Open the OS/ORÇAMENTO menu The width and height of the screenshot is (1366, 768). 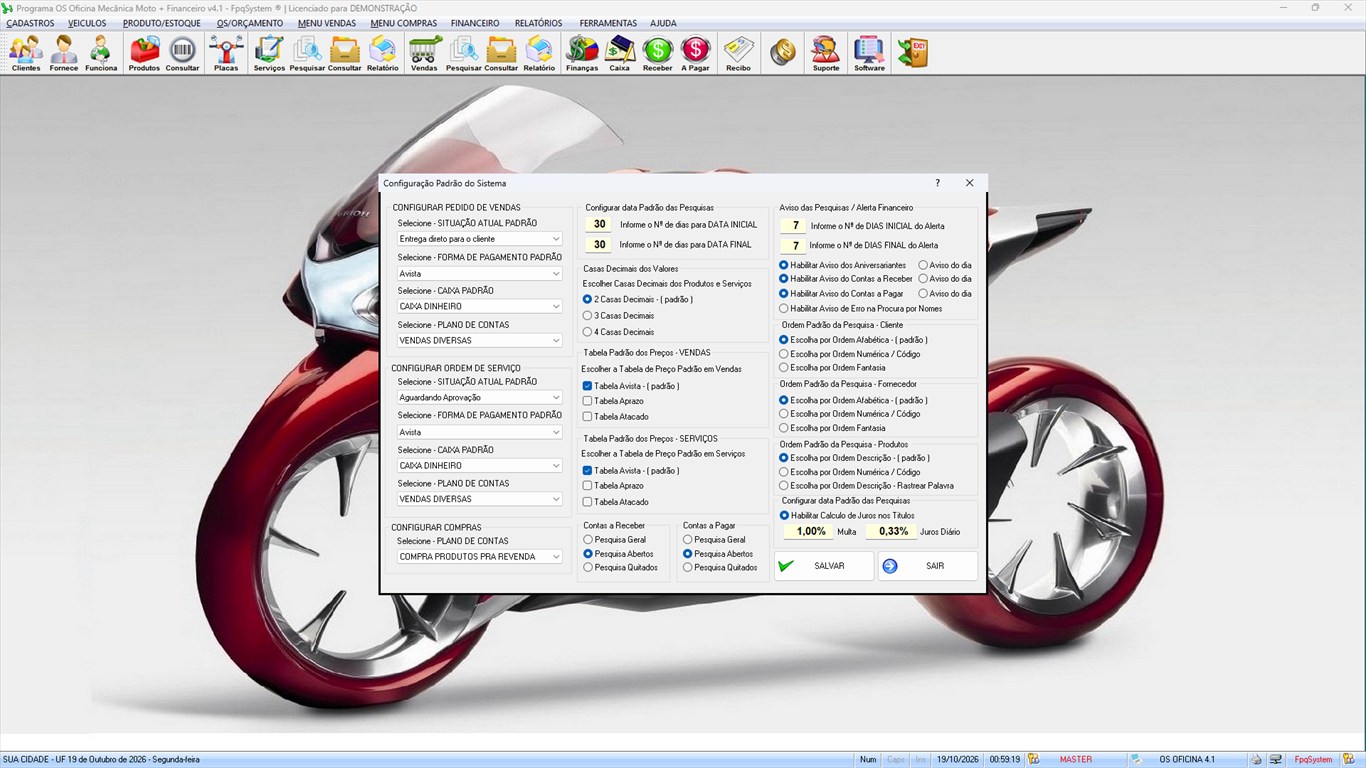pyautogui.click(x=250, y=23)
